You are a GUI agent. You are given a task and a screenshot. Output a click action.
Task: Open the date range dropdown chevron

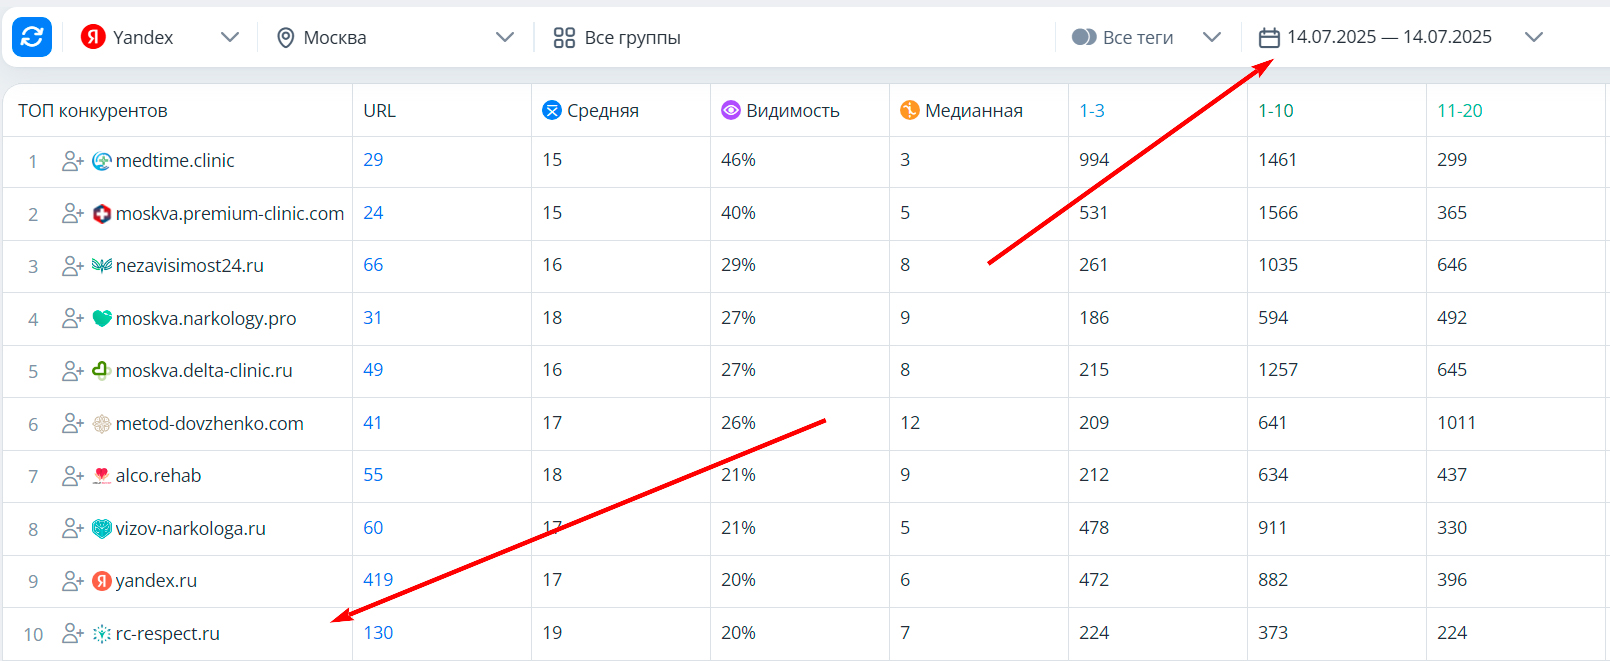tap(1533, 37)
